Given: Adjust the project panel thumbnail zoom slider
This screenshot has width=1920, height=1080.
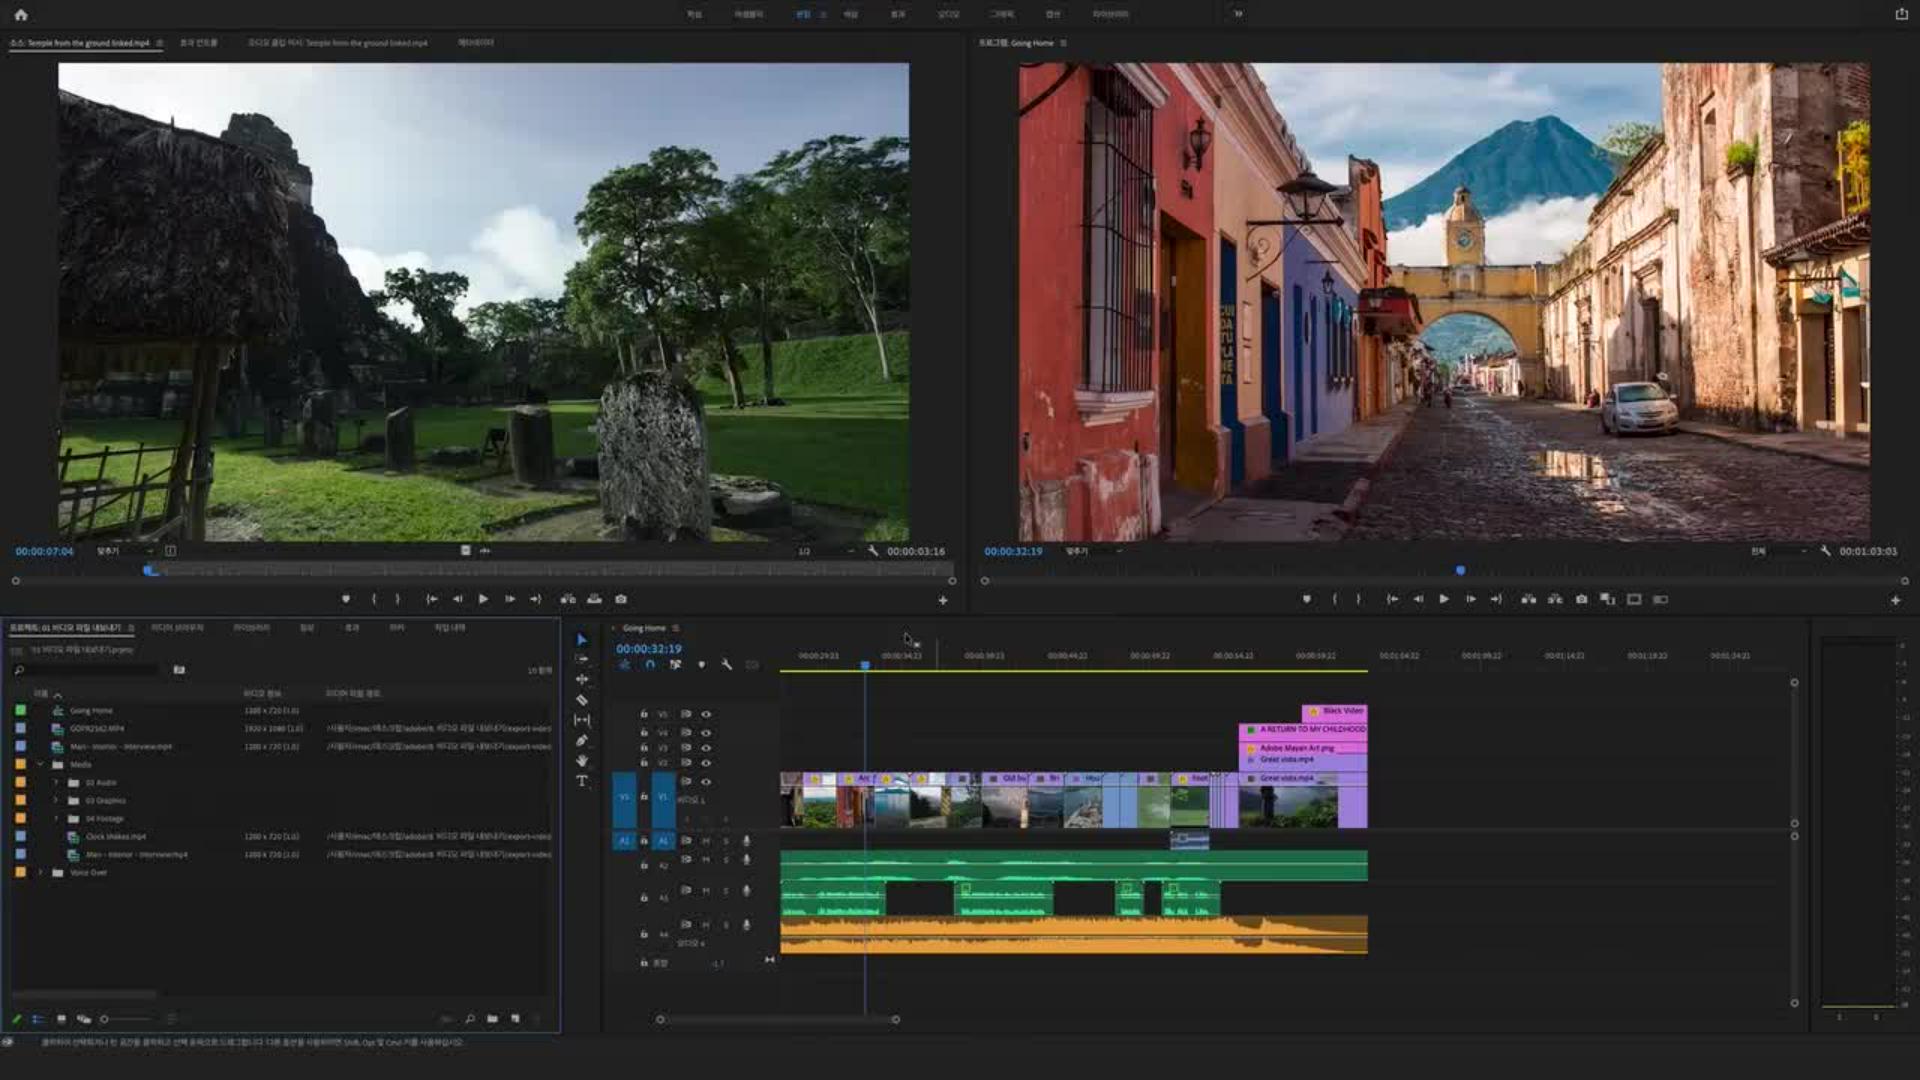Looking at the screenshot, I should coord(105,1019).
